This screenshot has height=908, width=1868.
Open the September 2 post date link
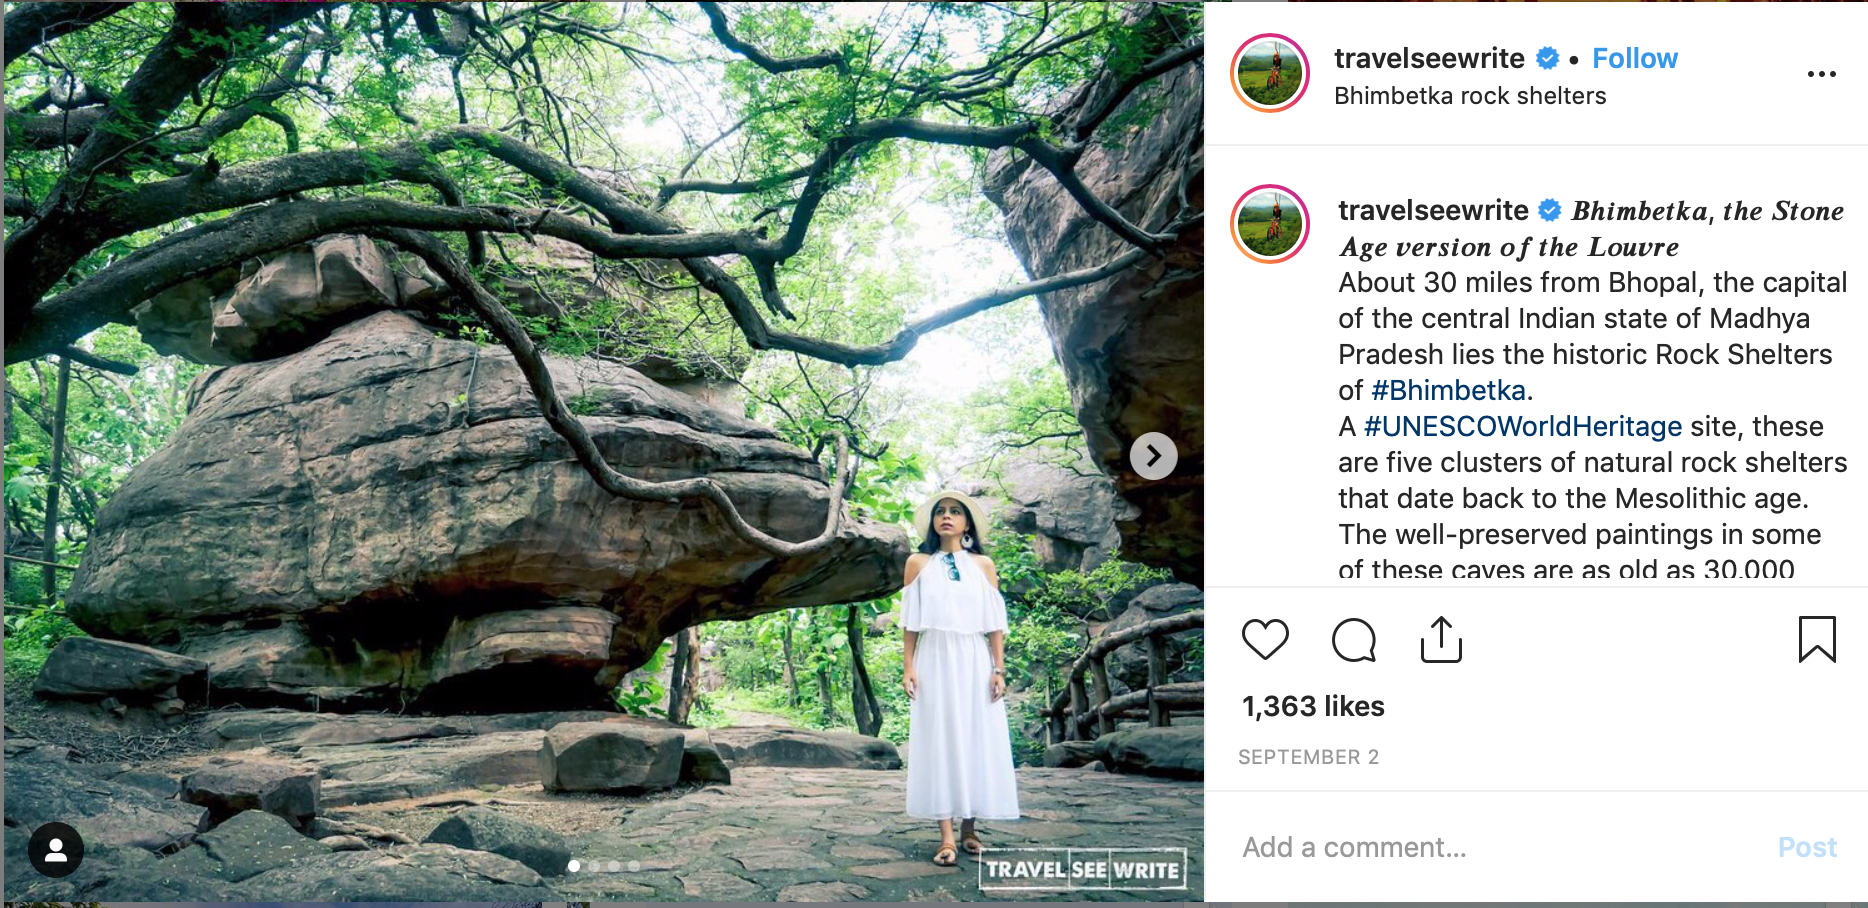[1308, 757]
